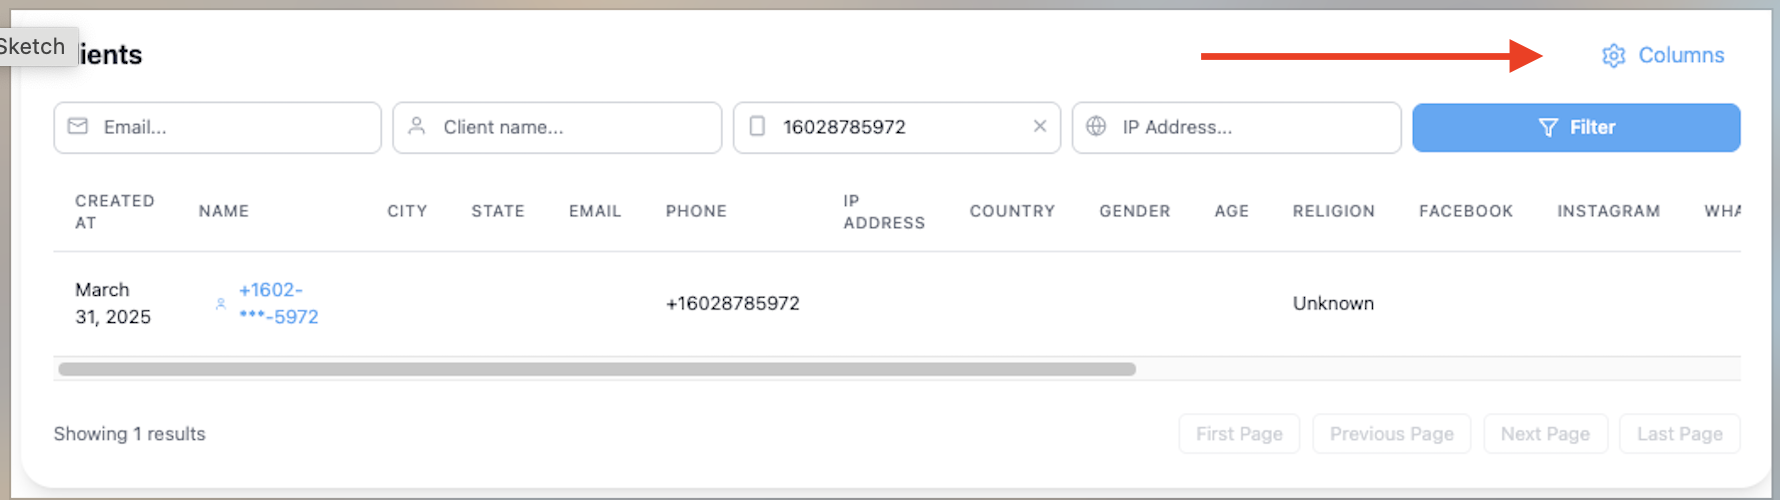Click the Sketch label in corner
Viewport: 1780px width, 500px height.
pyautogui.click(x=33, y=46)
